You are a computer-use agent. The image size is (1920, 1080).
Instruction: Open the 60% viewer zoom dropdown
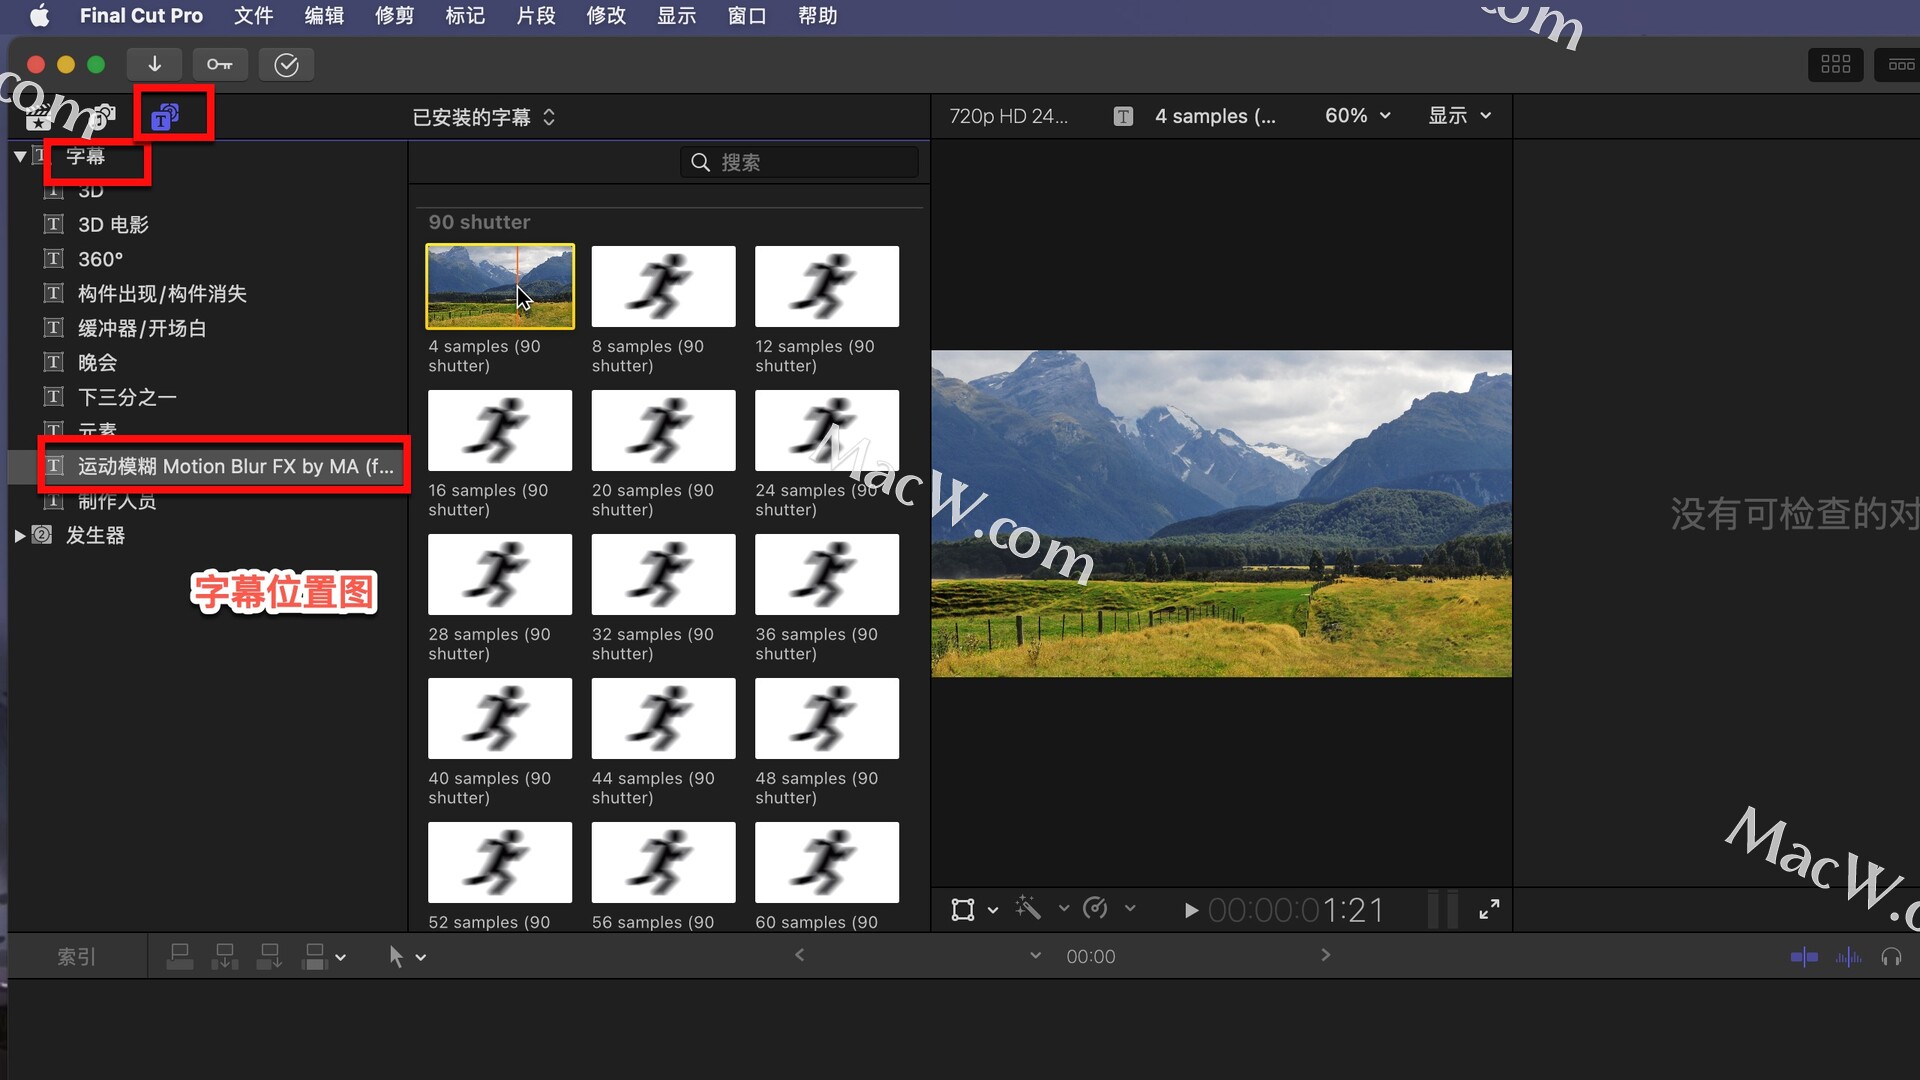1357,116
